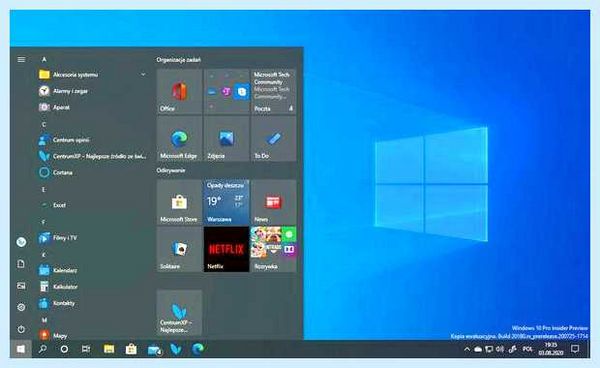Open the To Do tile
Viewport: 600px width, 368px height.
[274, 138]
